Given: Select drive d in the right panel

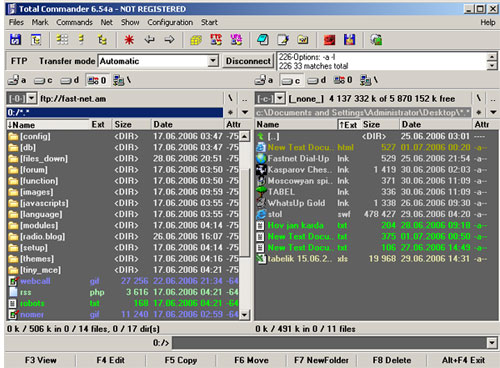Looking at the screenshot, I should click(317, 80).
